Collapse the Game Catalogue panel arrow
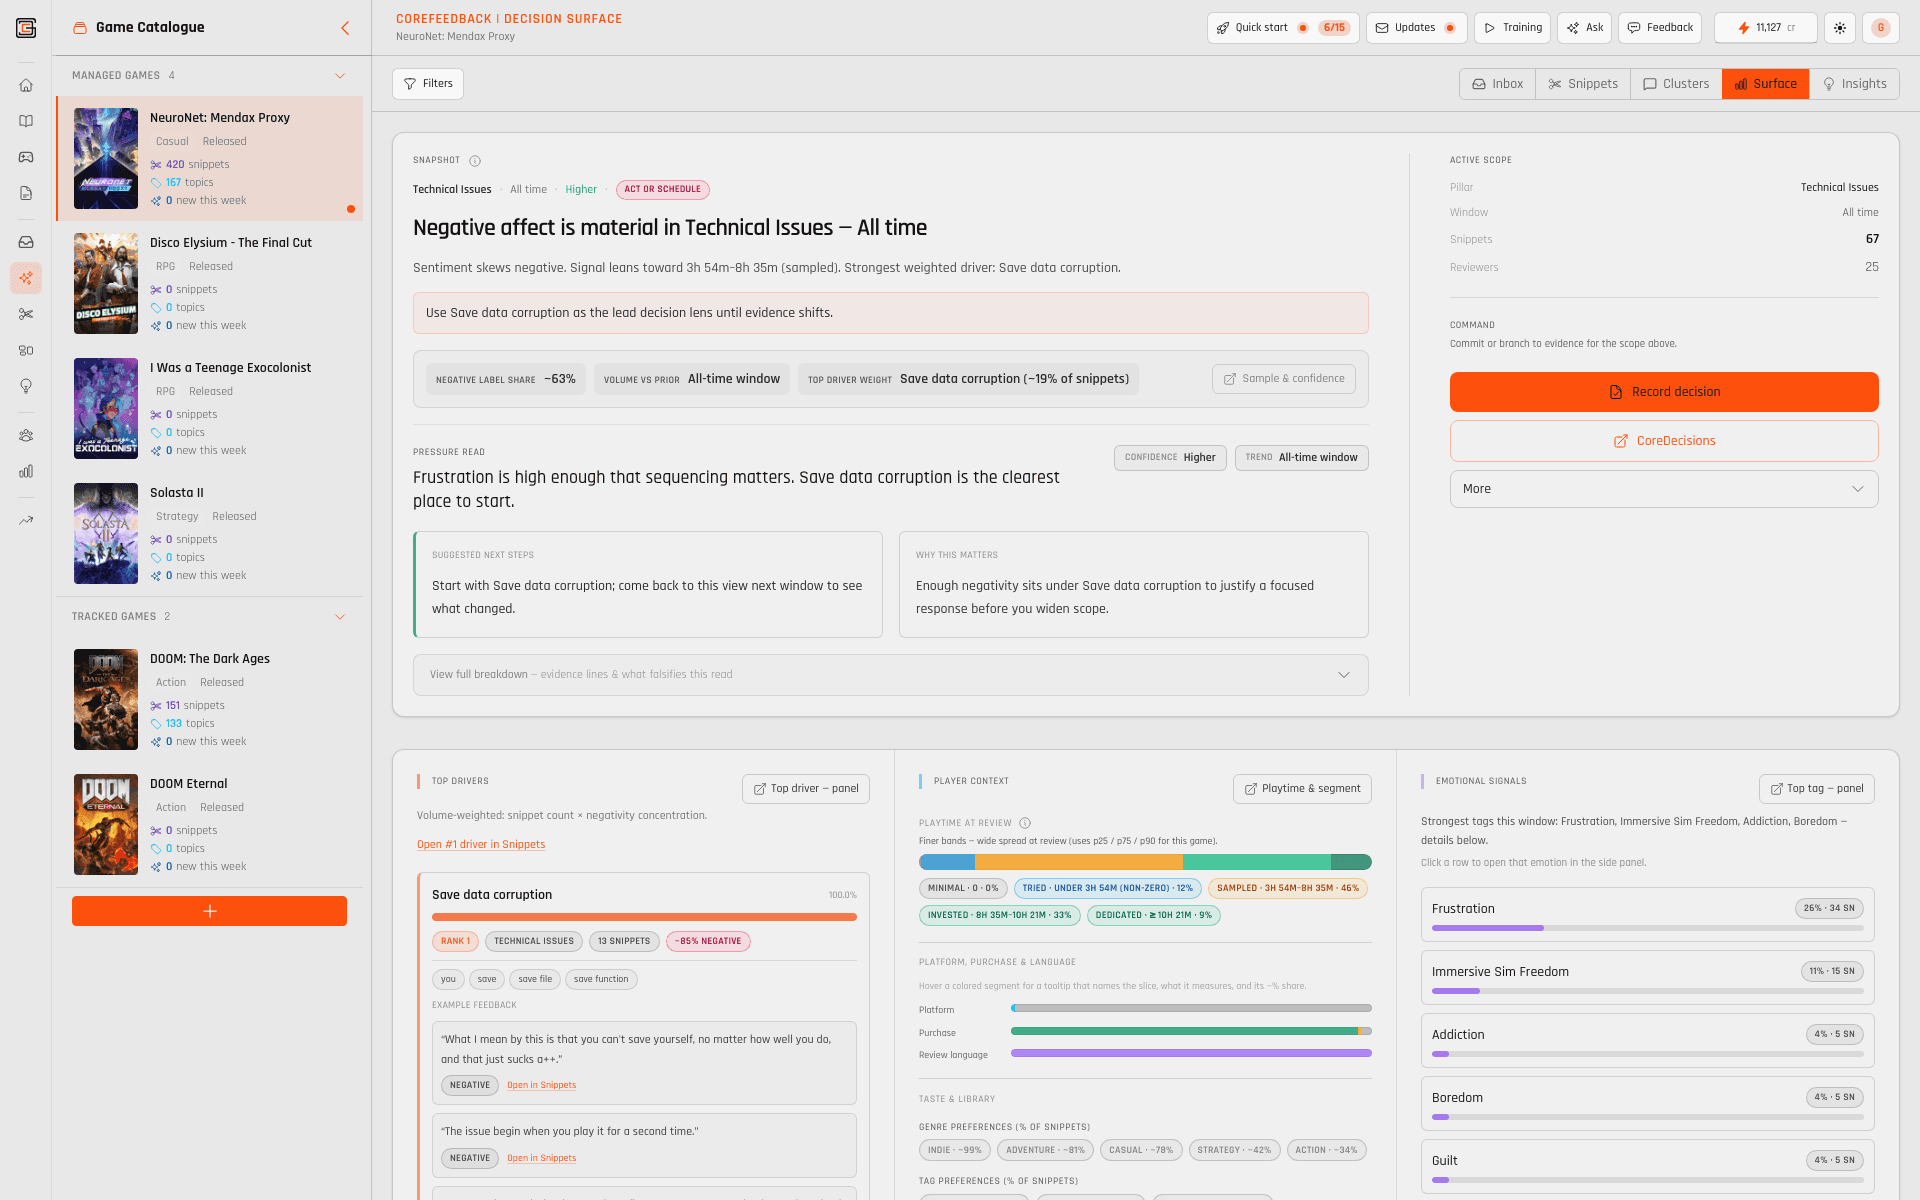The height and width of the screenshot is (1200, 1920). (345, 28)
